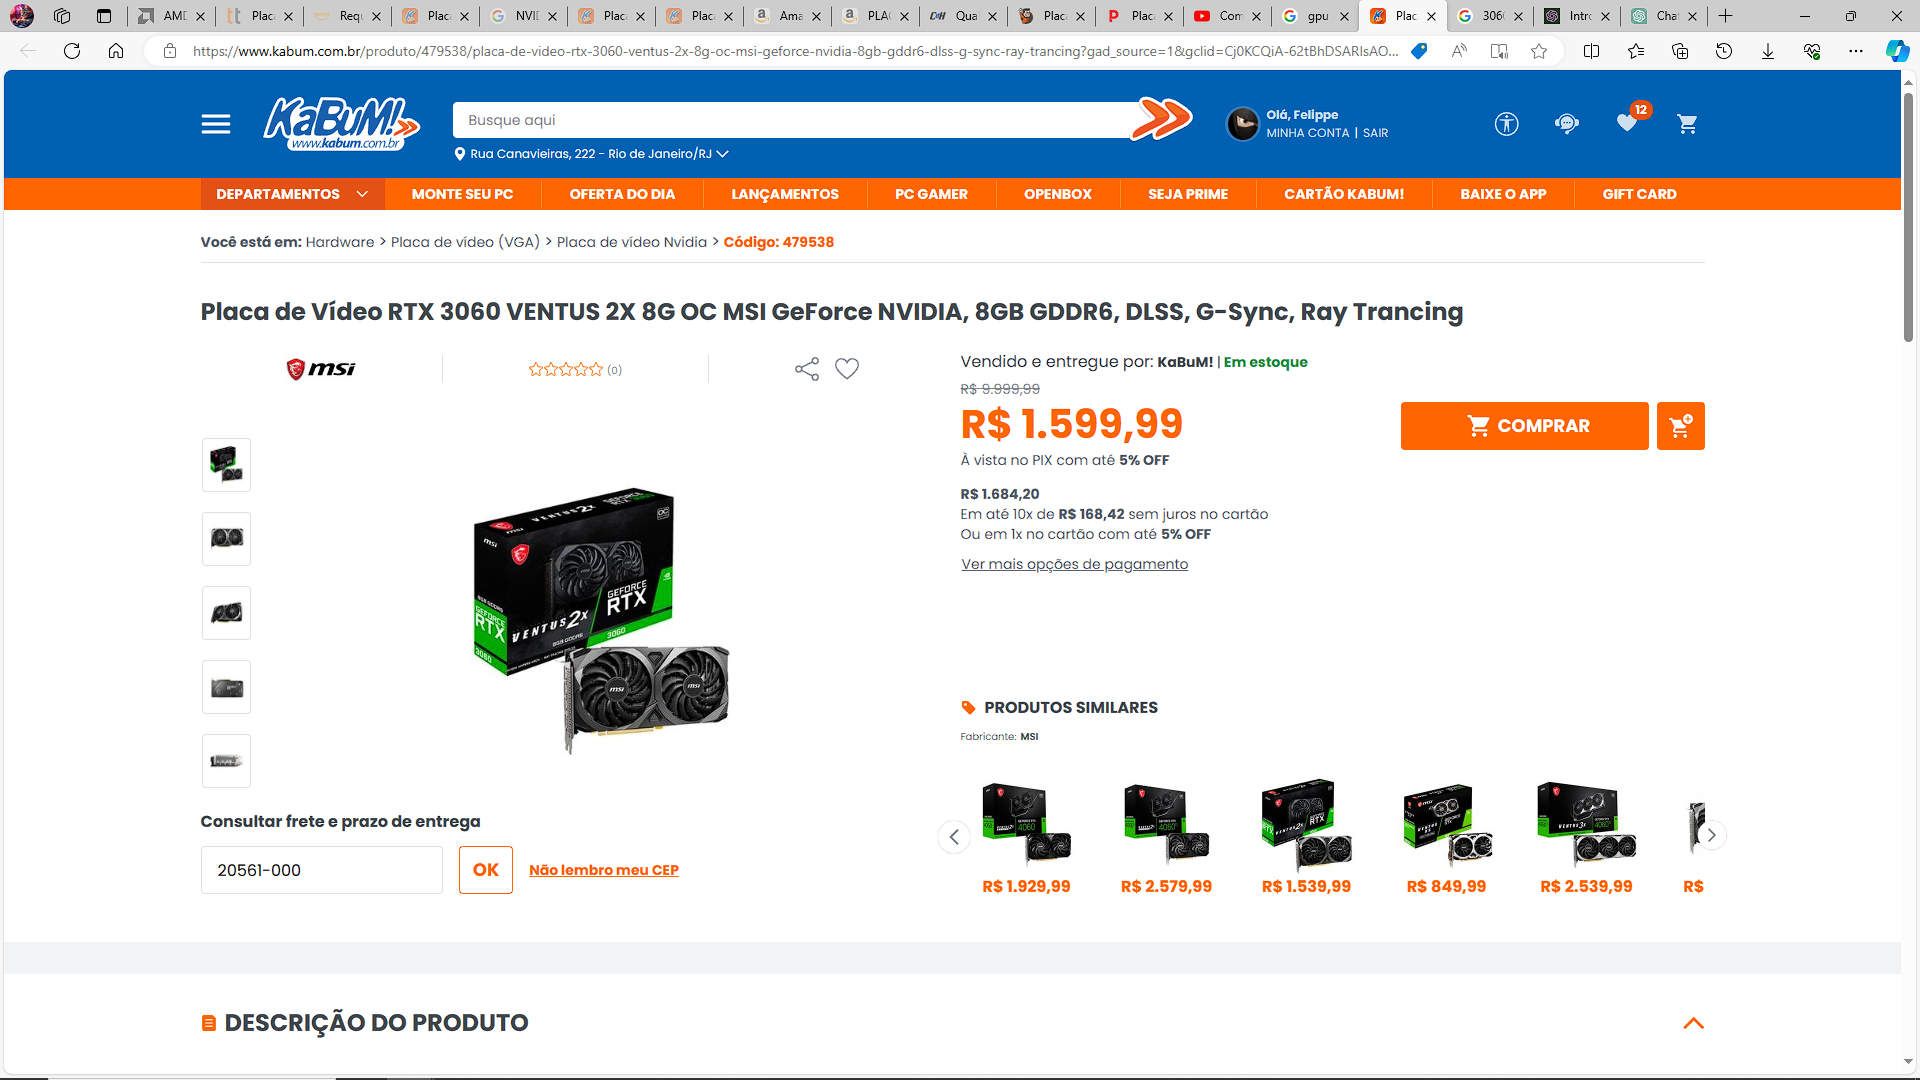Collapse the Descrição do Produto section
The image size is (1920, 1080).
[1693, 1023]
